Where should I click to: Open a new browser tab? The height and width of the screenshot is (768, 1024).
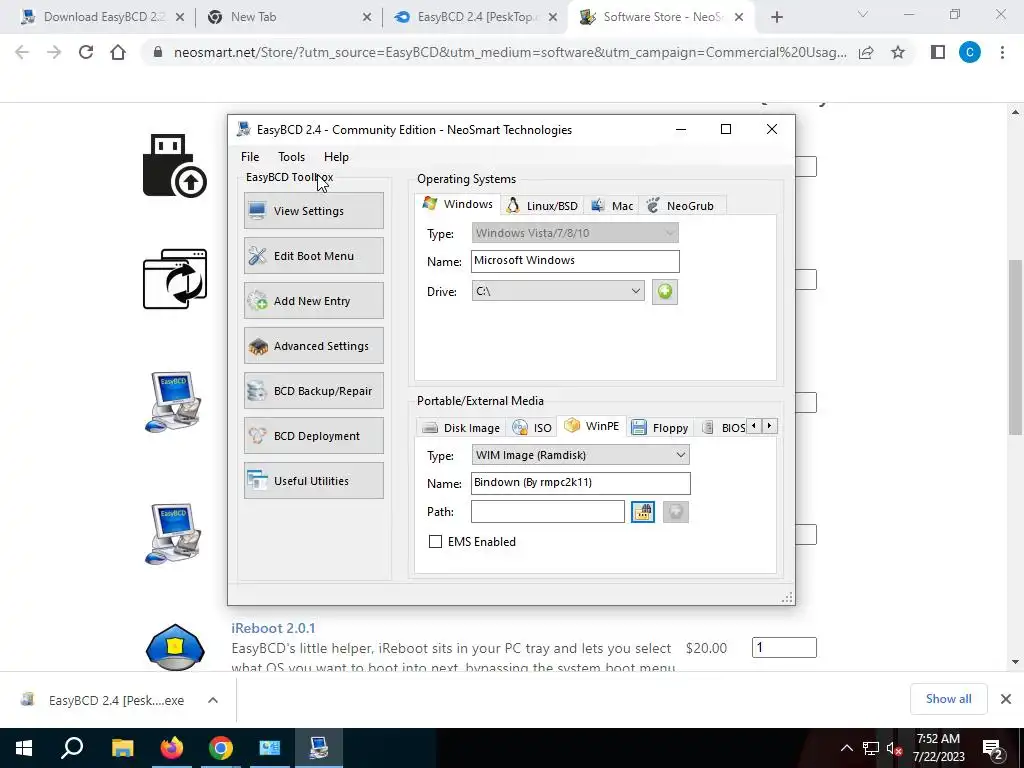click(x=776, y=17)
